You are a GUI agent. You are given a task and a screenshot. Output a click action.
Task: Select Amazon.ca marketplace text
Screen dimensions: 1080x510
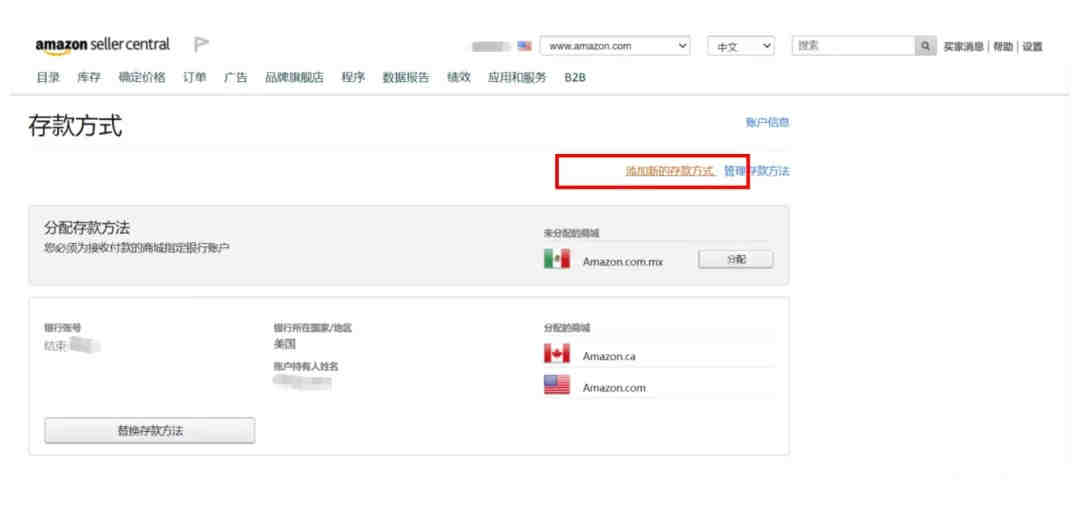click(x=609, y=356)
